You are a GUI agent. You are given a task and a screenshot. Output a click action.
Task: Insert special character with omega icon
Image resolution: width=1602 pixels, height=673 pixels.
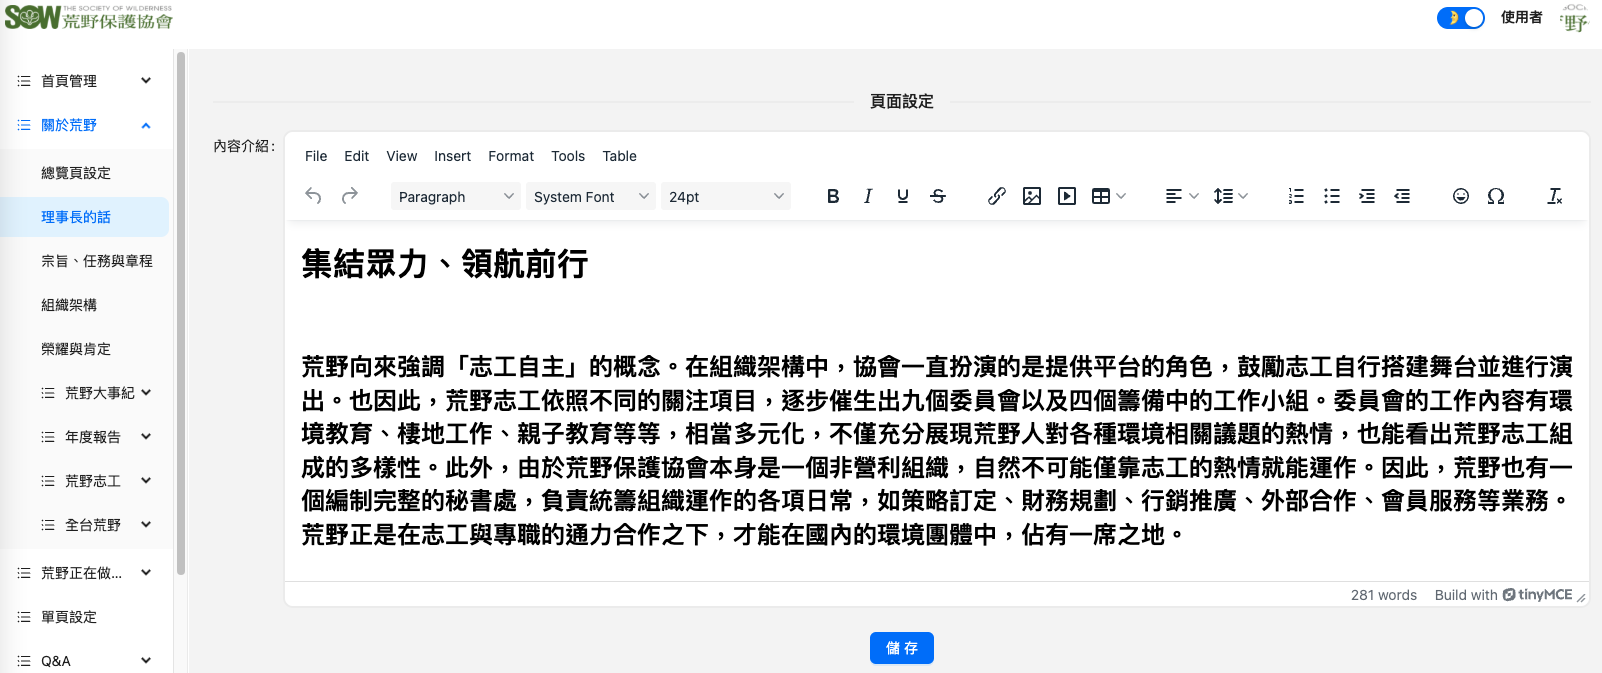point(1496,197)
